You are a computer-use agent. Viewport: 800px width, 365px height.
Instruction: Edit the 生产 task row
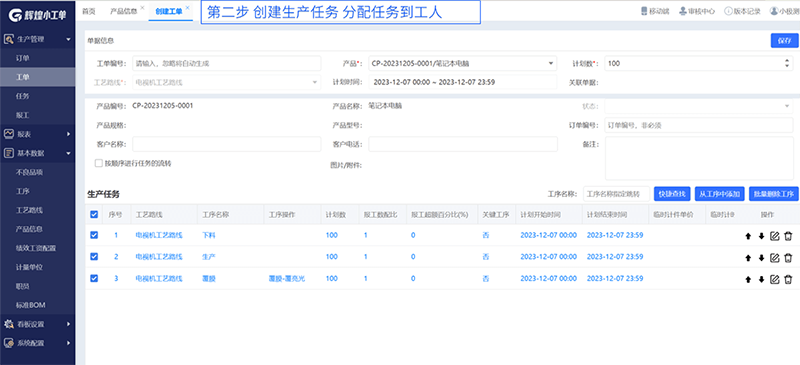pyautogui.click(x=774, y=257)
